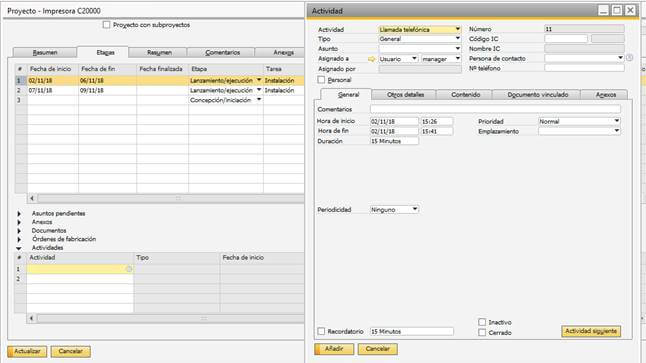
Task: Collapse the Actividades section
Action: (x=19, y=248)
